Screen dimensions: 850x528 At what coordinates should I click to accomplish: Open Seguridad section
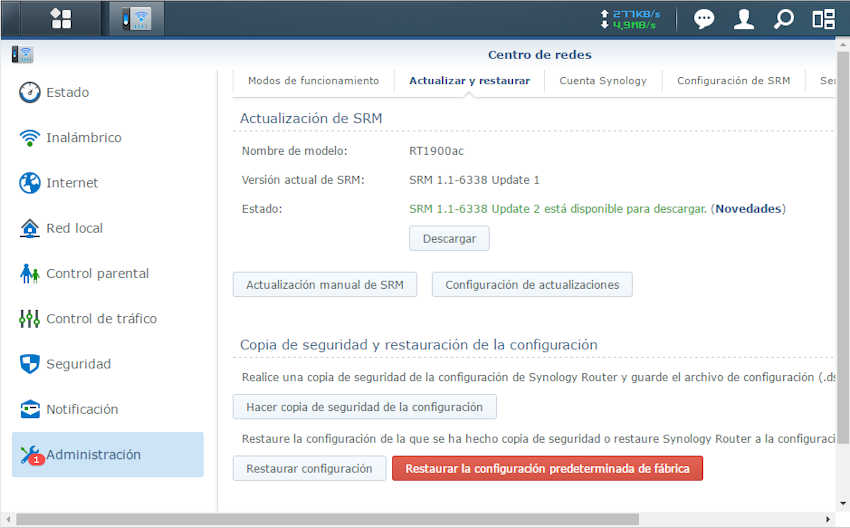[x=107, y=364]
